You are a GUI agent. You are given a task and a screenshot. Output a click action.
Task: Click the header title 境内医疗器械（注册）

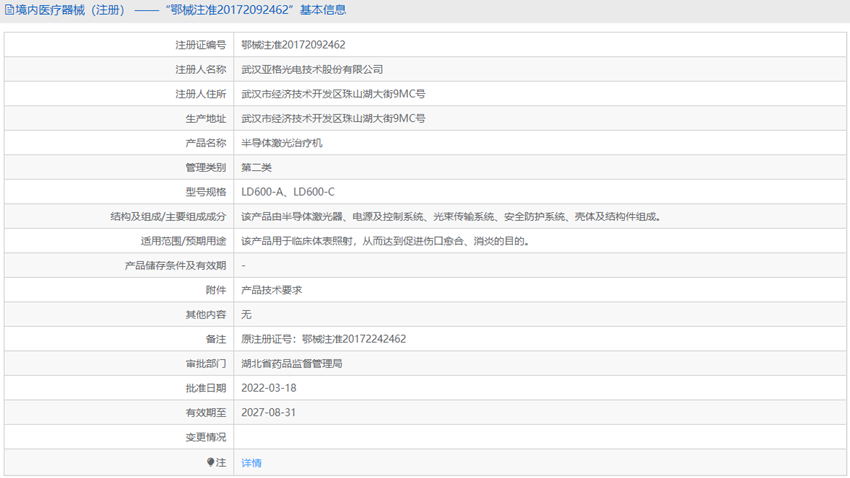(x=70, y=10)
